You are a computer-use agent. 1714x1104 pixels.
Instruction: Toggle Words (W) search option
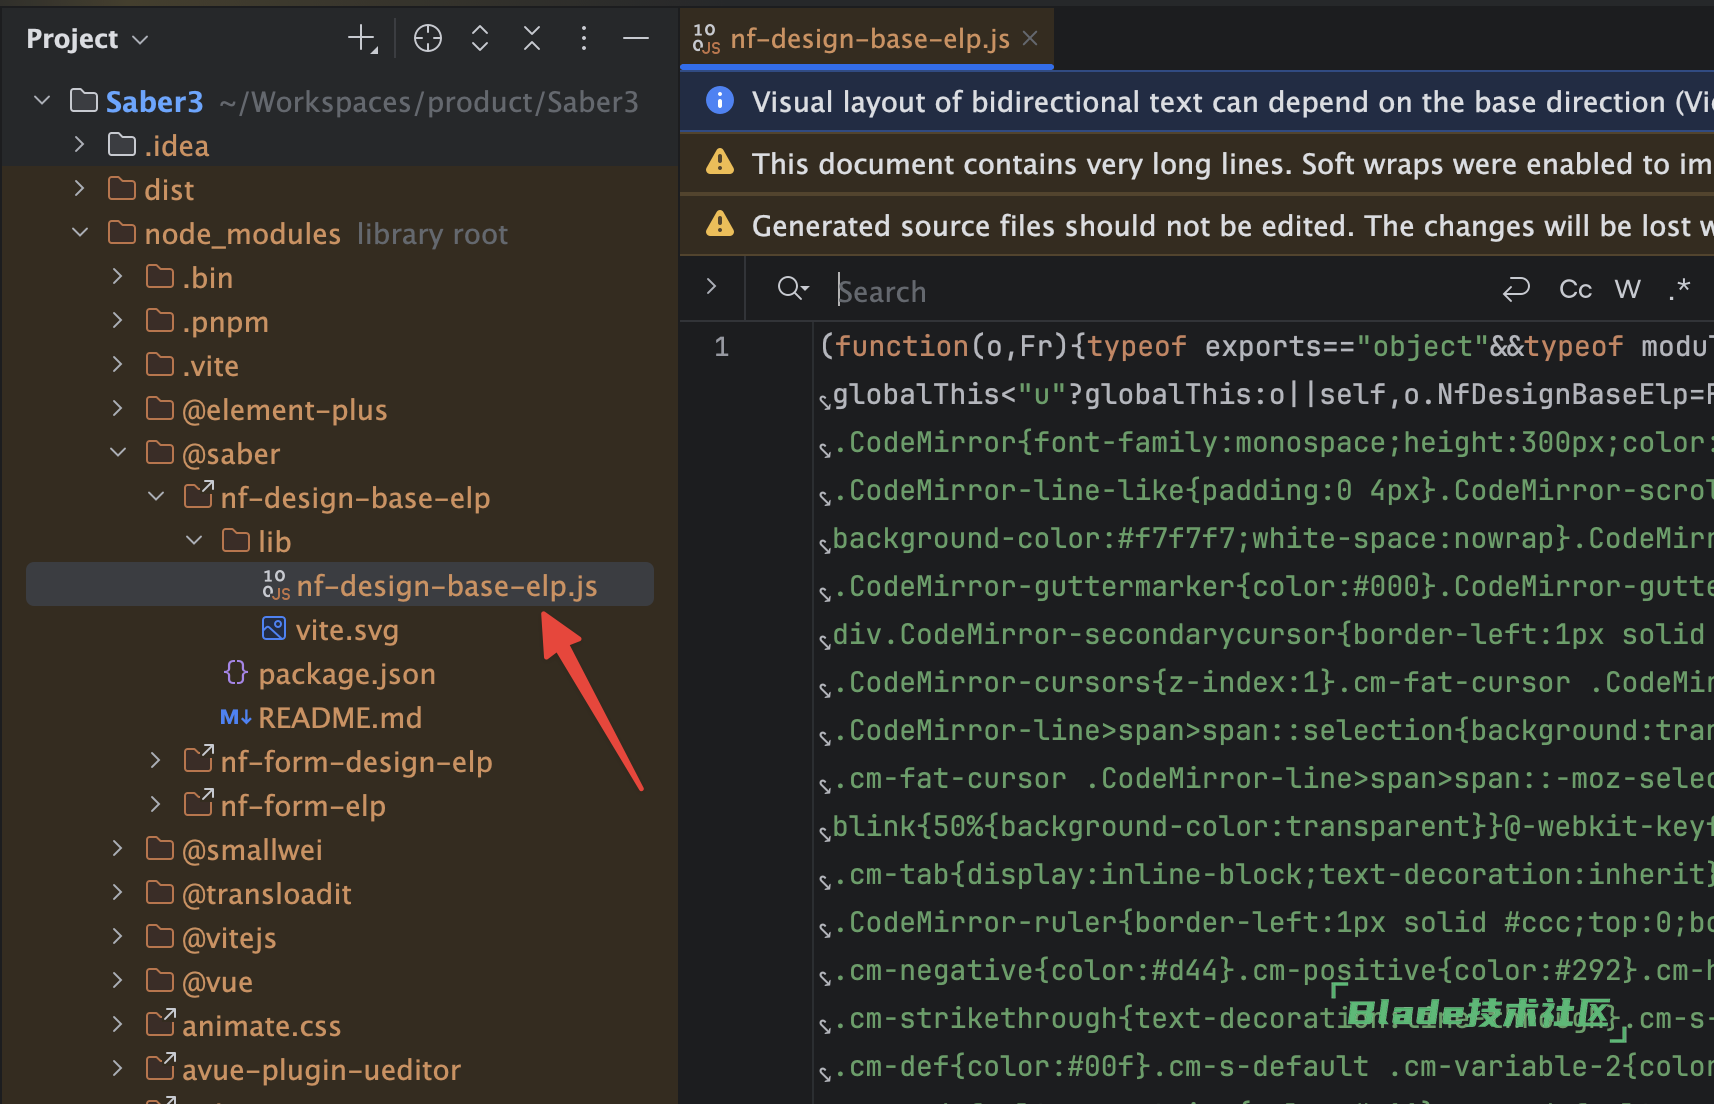[x=1628, y=290]
